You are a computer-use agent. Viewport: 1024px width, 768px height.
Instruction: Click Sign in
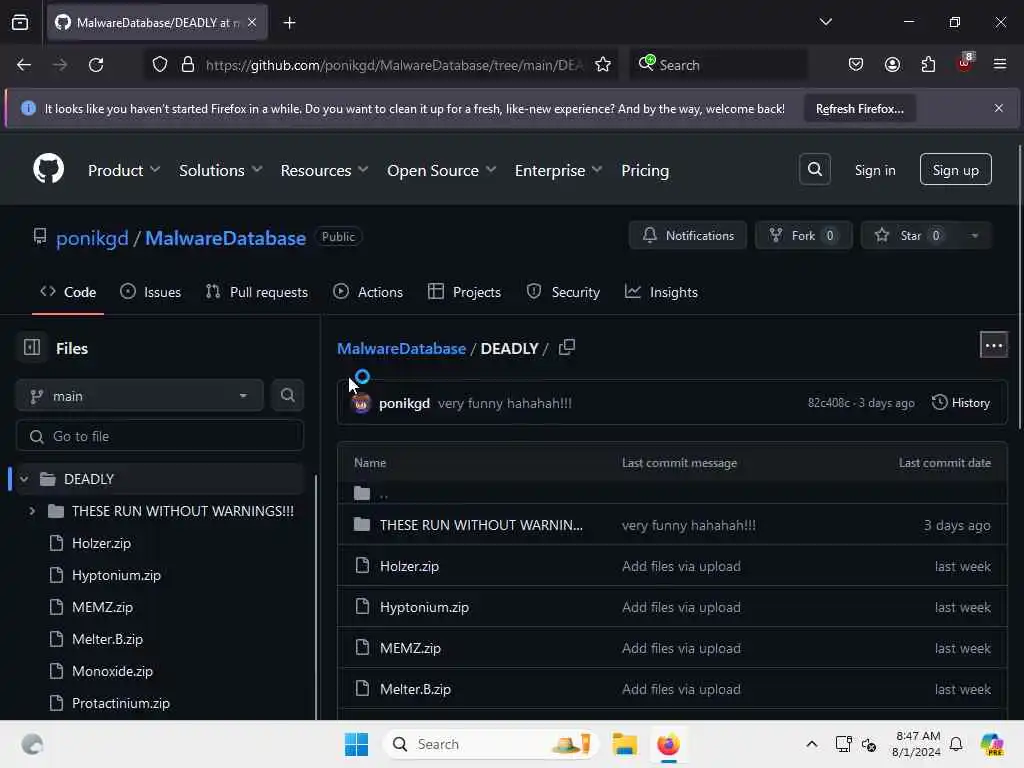[875, 170]
